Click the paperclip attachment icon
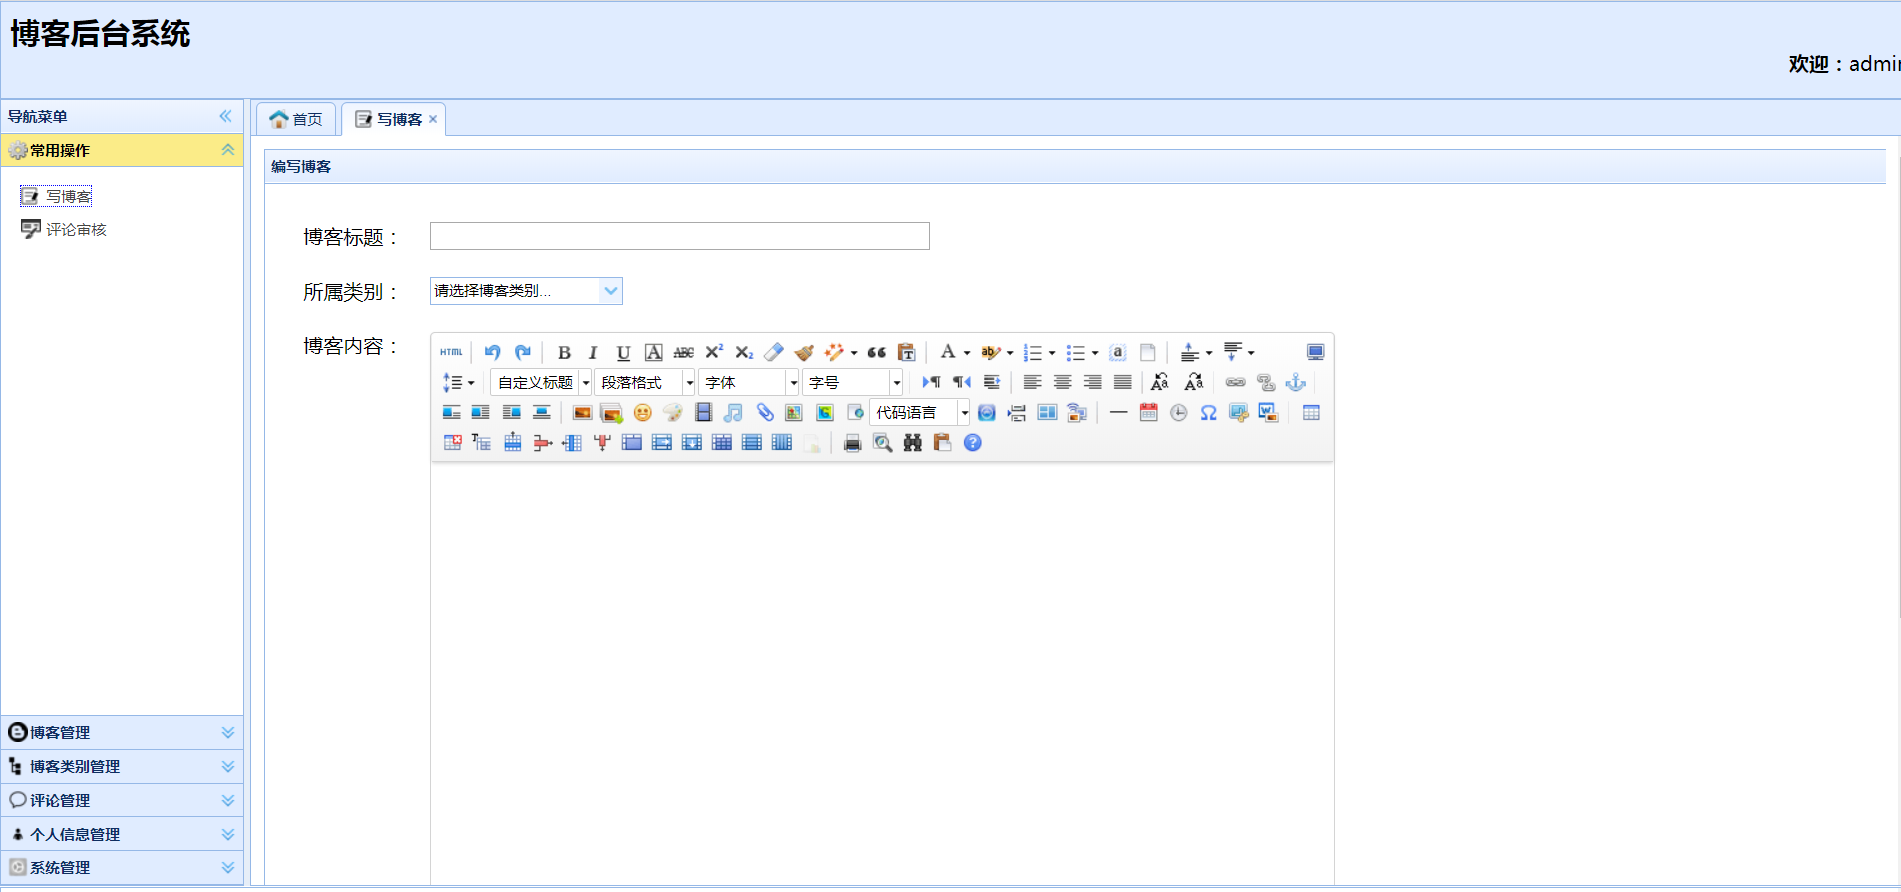 pyautogui.click(x=764, y=413)
